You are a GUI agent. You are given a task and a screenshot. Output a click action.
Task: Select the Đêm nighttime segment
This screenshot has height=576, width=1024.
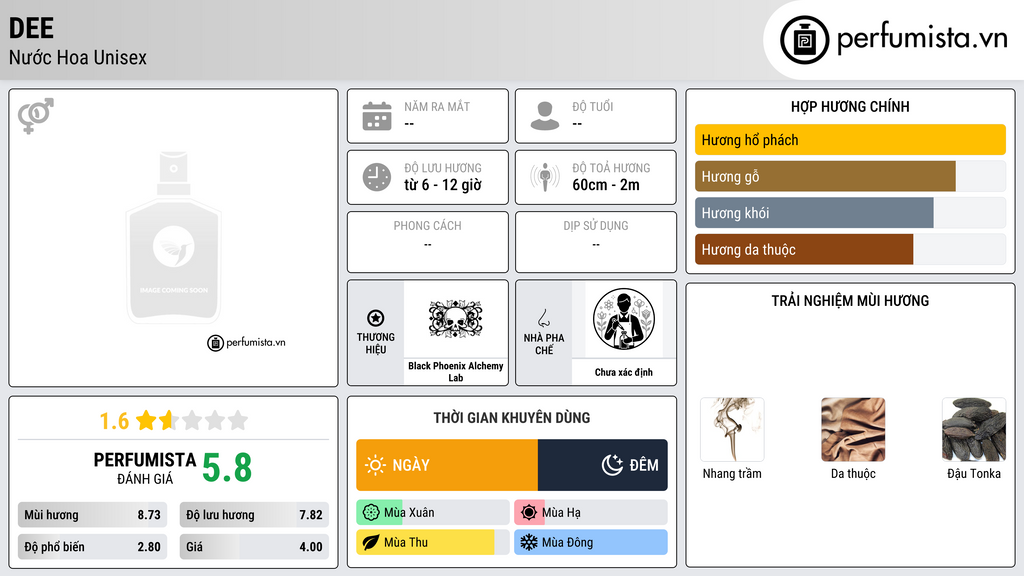click(603, 465)
